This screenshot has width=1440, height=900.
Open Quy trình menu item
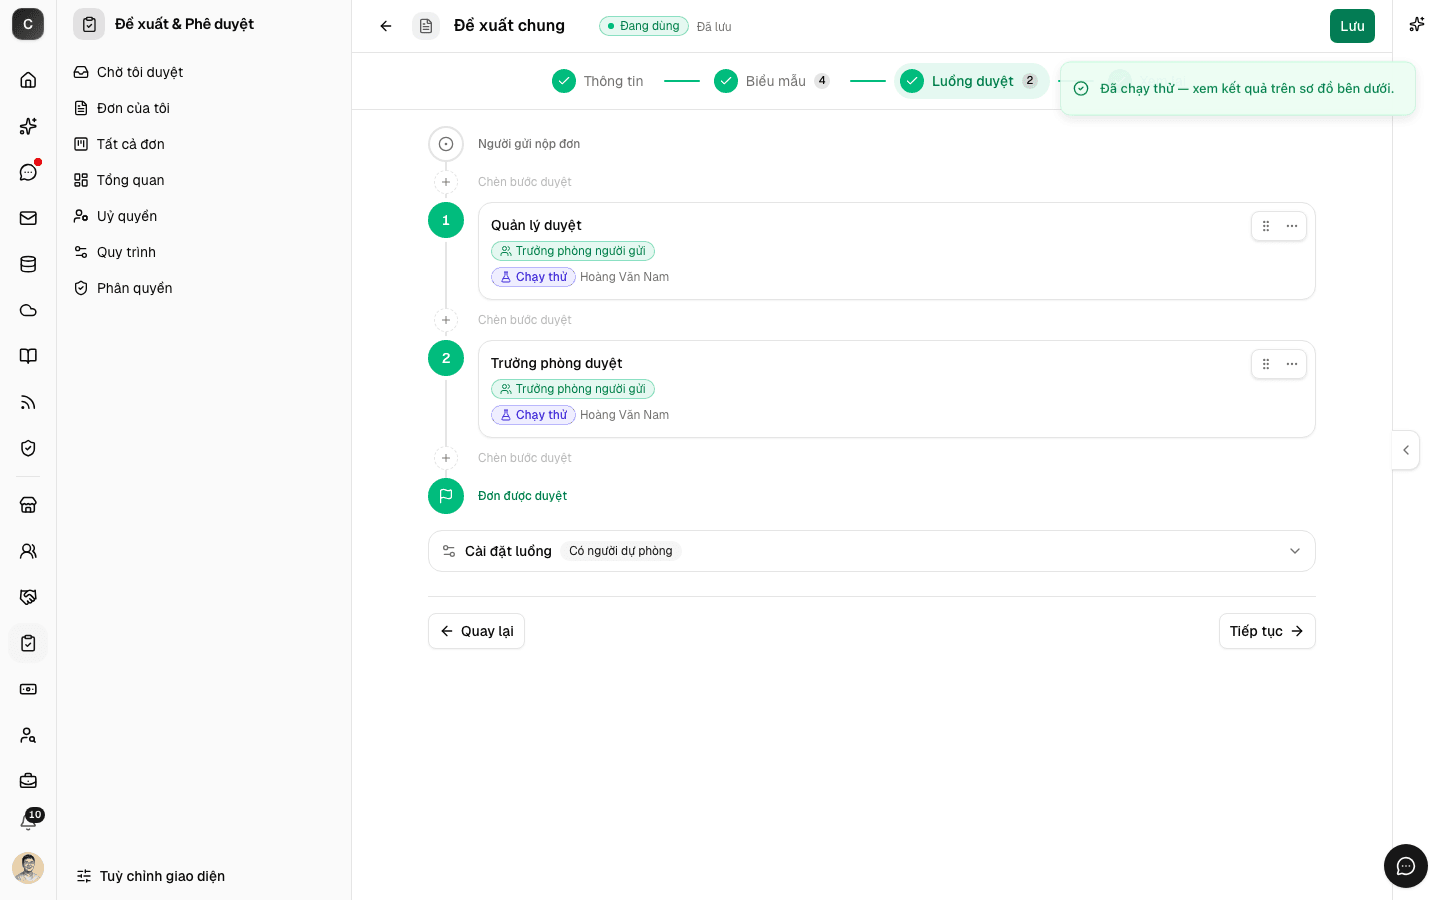[204, 252]
